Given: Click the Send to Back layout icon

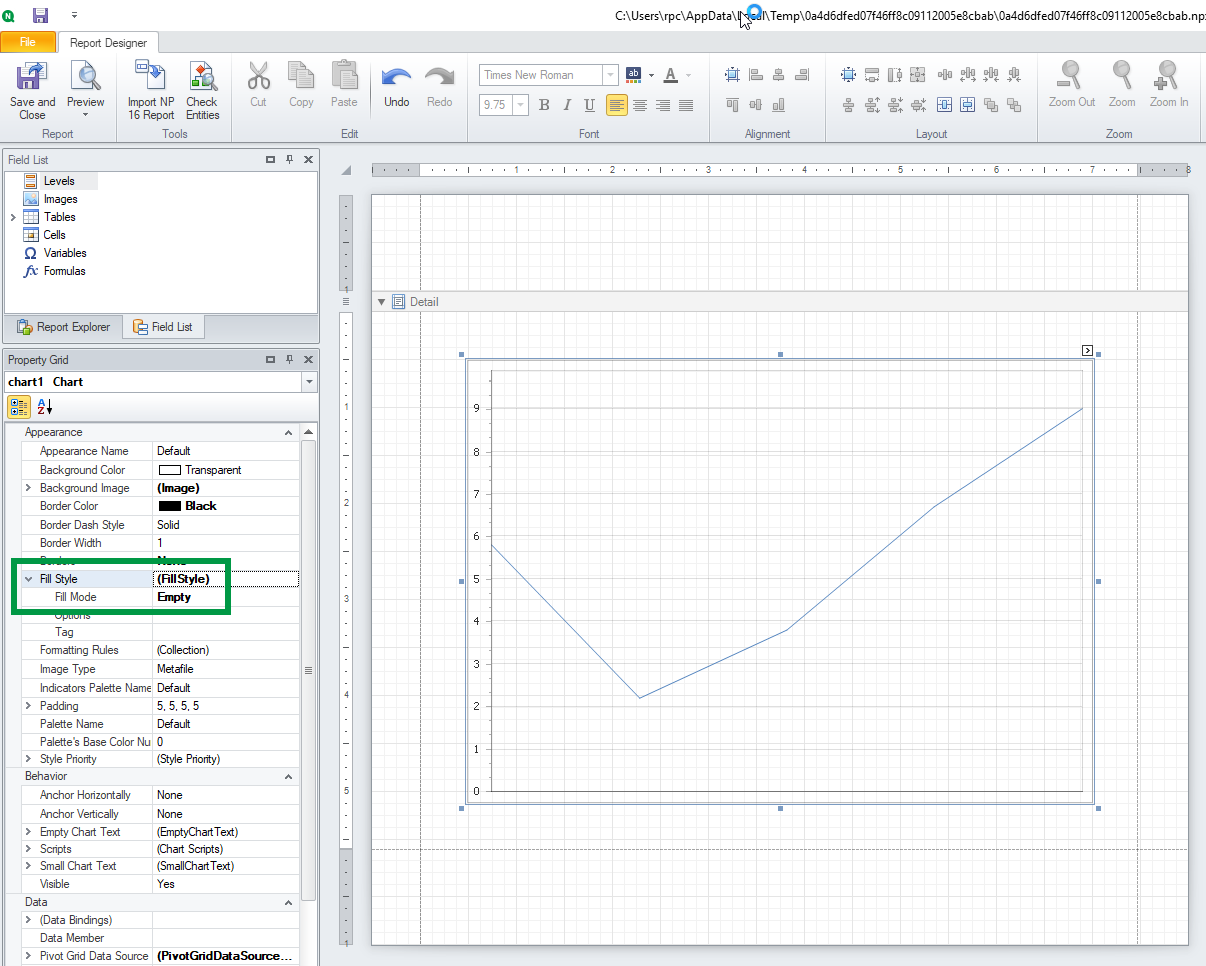Looking at the screenshot, I should 1014,105.
